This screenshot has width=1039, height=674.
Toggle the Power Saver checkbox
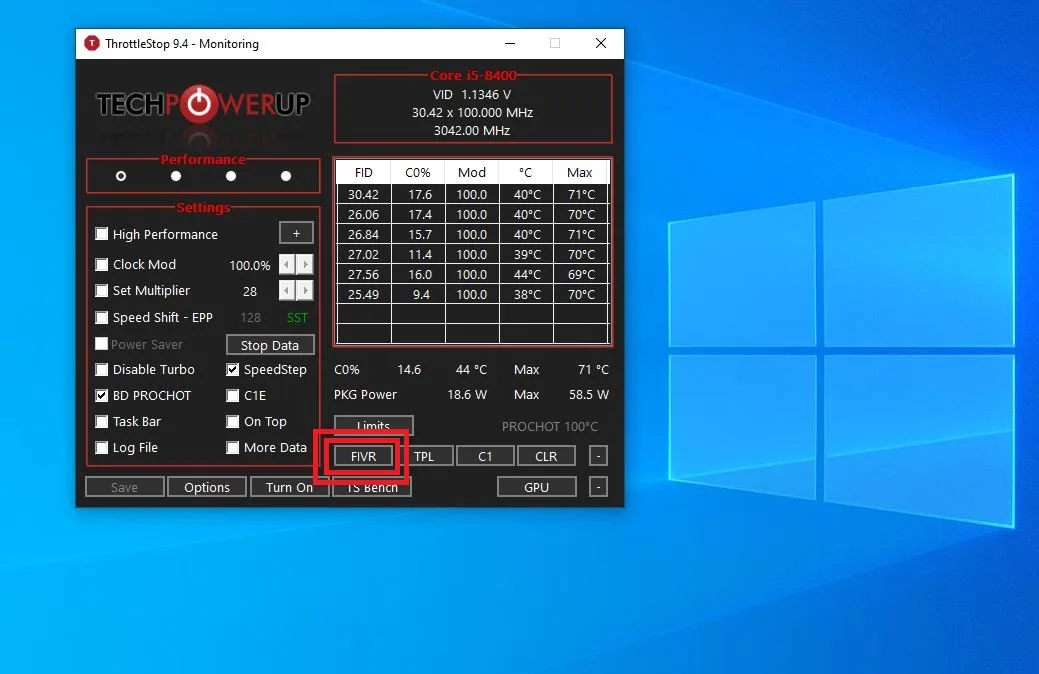101,343
